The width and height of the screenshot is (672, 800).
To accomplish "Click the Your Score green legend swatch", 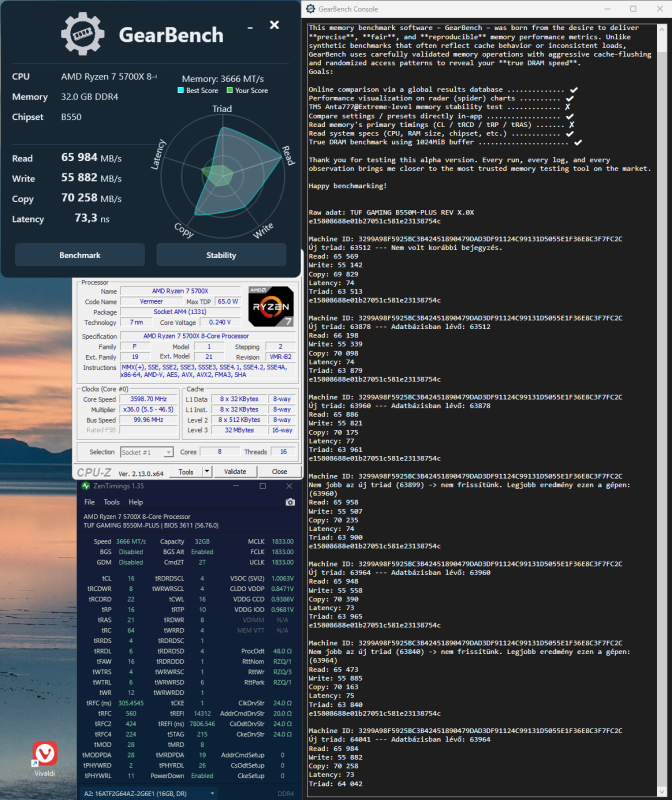I will (230, 90).
